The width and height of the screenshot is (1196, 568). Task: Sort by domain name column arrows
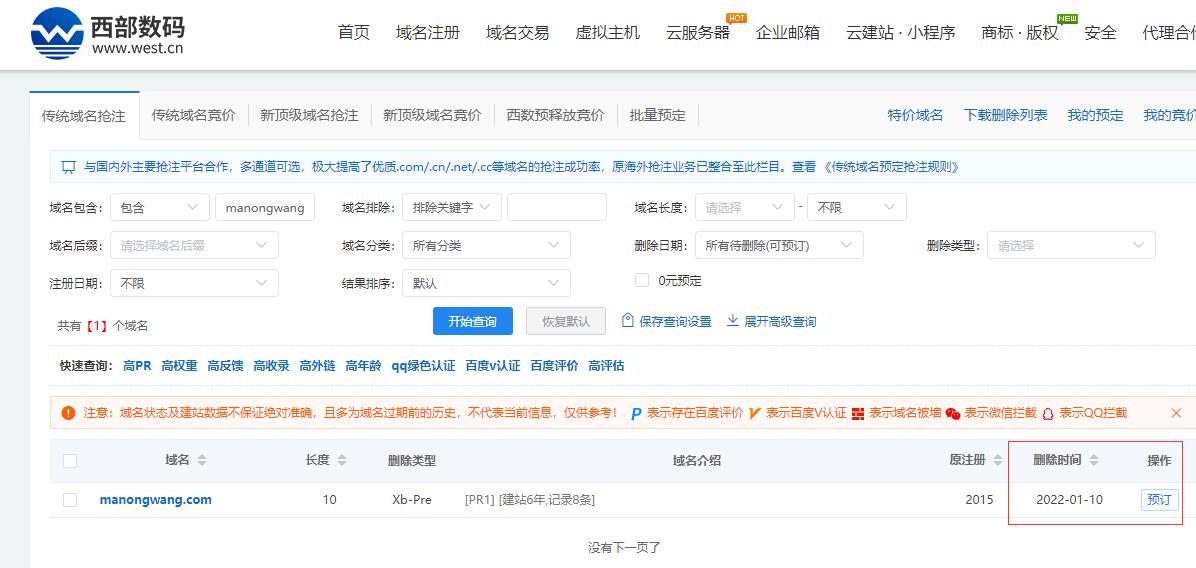[202, 460]
